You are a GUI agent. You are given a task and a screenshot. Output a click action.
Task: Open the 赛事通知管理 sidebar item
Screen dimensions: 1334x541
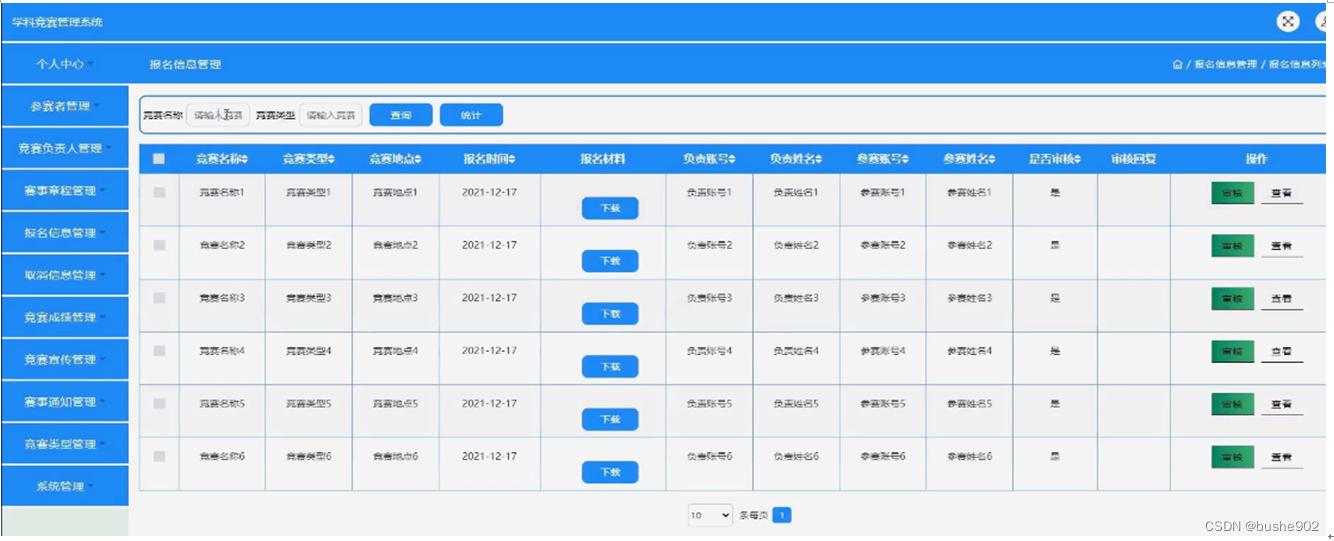coord(65,402)
